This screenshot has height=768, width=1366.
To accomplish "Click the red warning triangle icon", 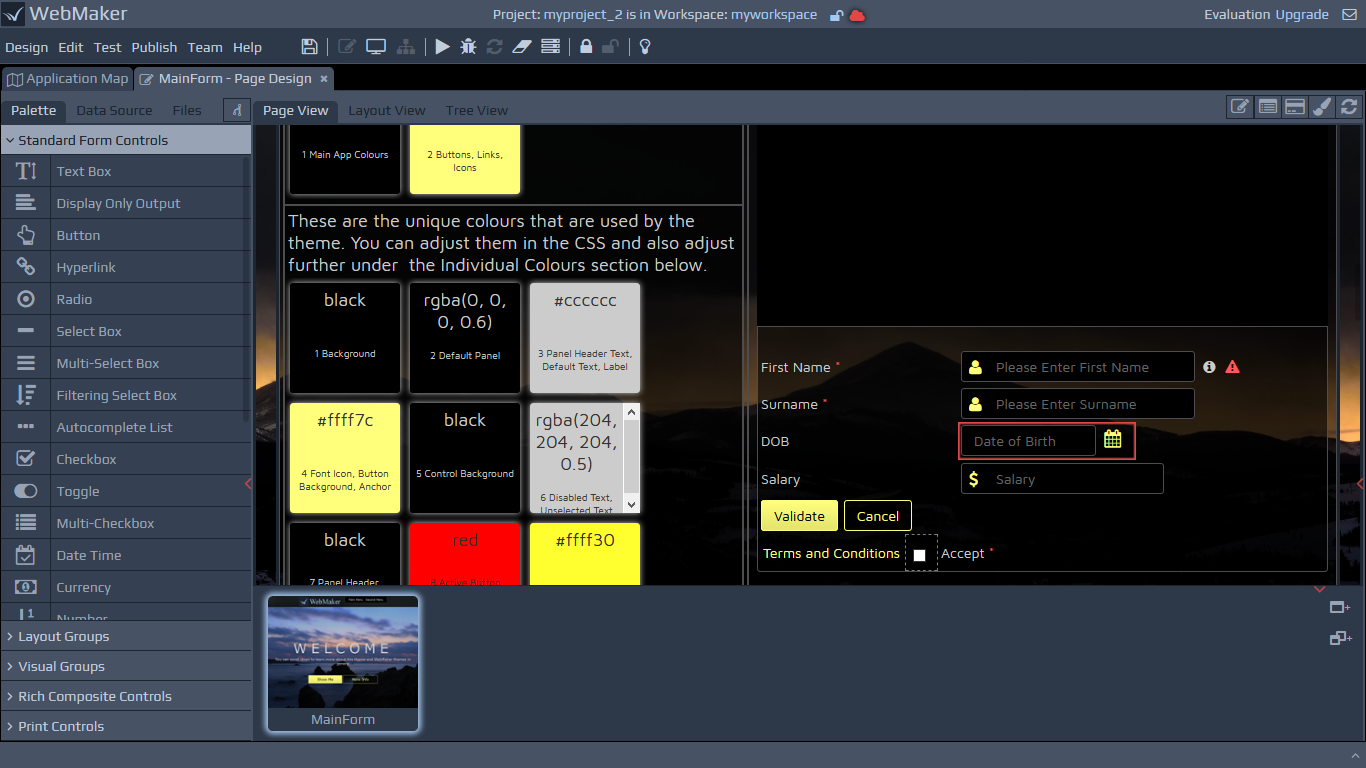I will pos(1232,367).
